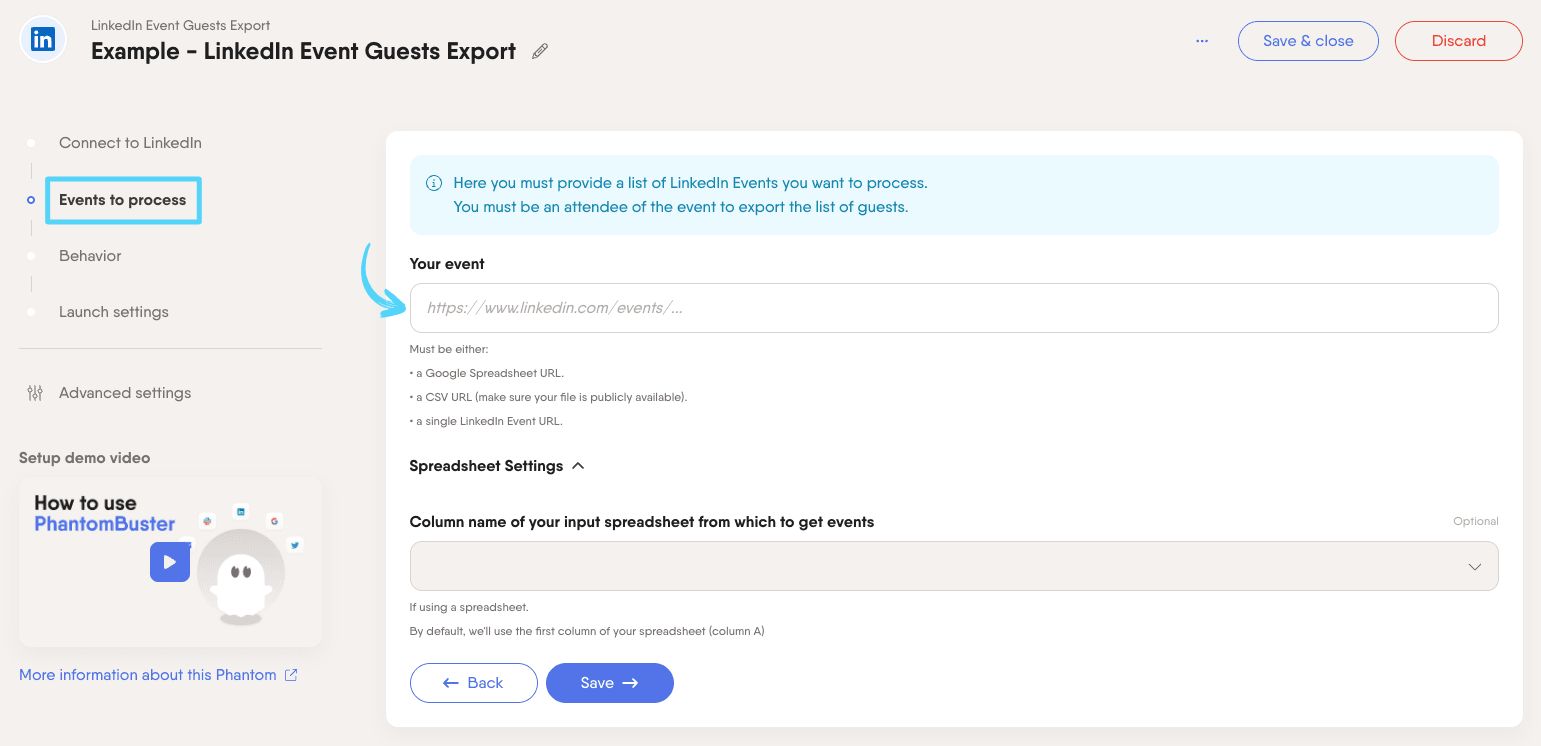Open Advanced settings
The width and height of the screenshot is (1541, 746).
coord(125,393)
